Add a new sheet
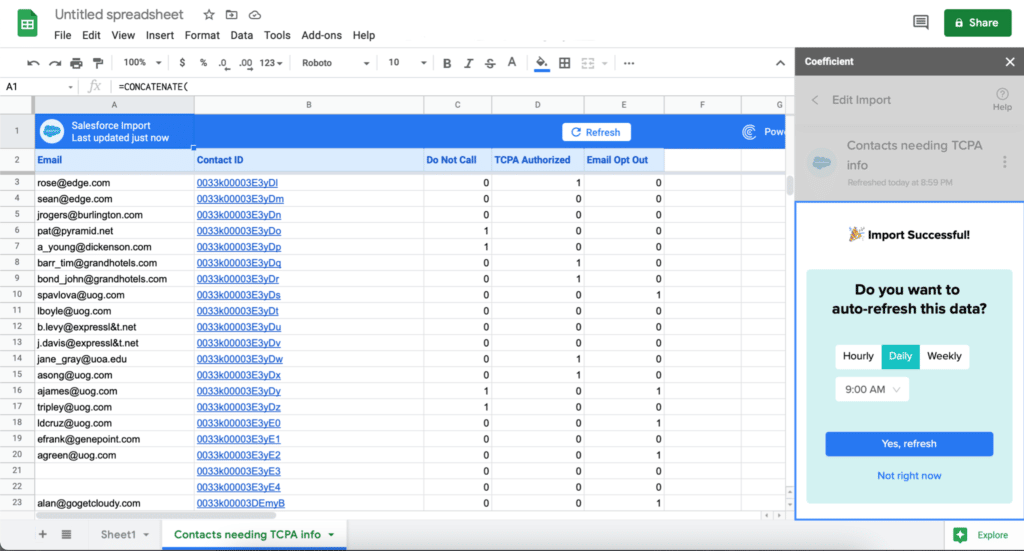 pos(42,534)
